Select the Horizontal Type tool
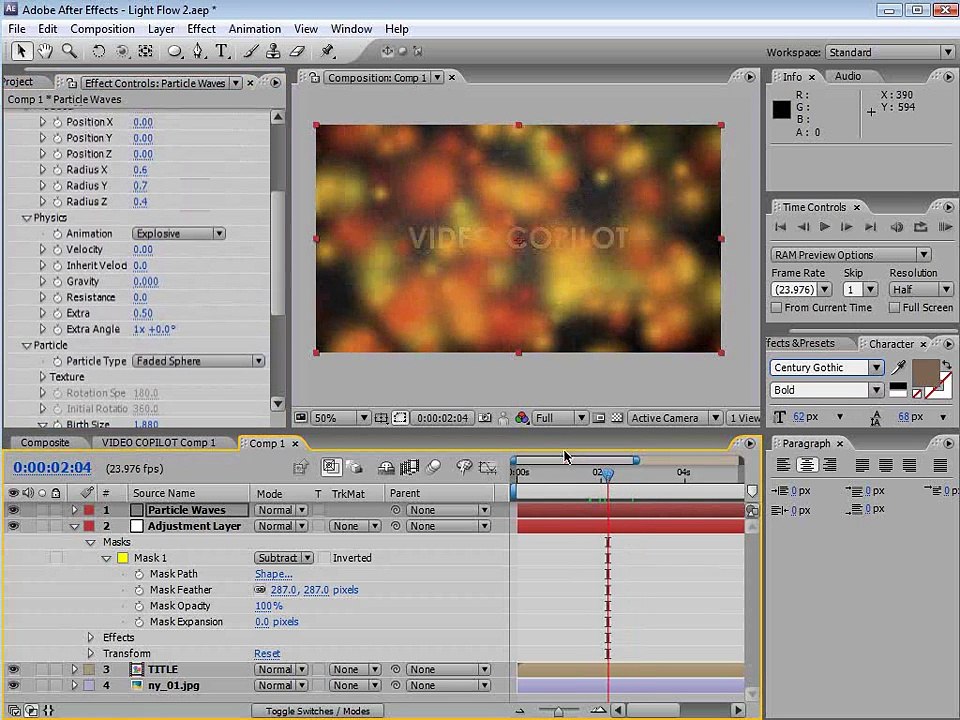Image resolution: width=960 pixels, height=720 pixels. (222, 51)
